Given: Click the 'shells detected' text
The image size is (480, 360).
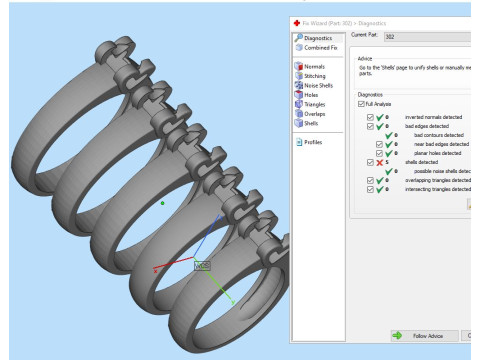Looking at the screenshot, I should pos(421,162).
